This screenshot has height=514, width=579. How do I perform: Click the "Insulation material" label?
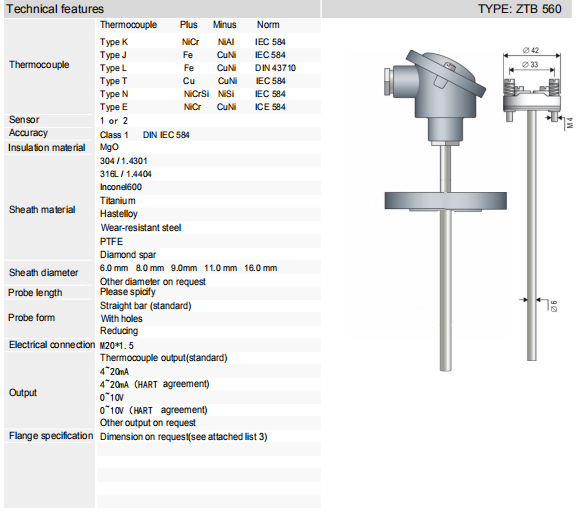[x=47, y=148]
